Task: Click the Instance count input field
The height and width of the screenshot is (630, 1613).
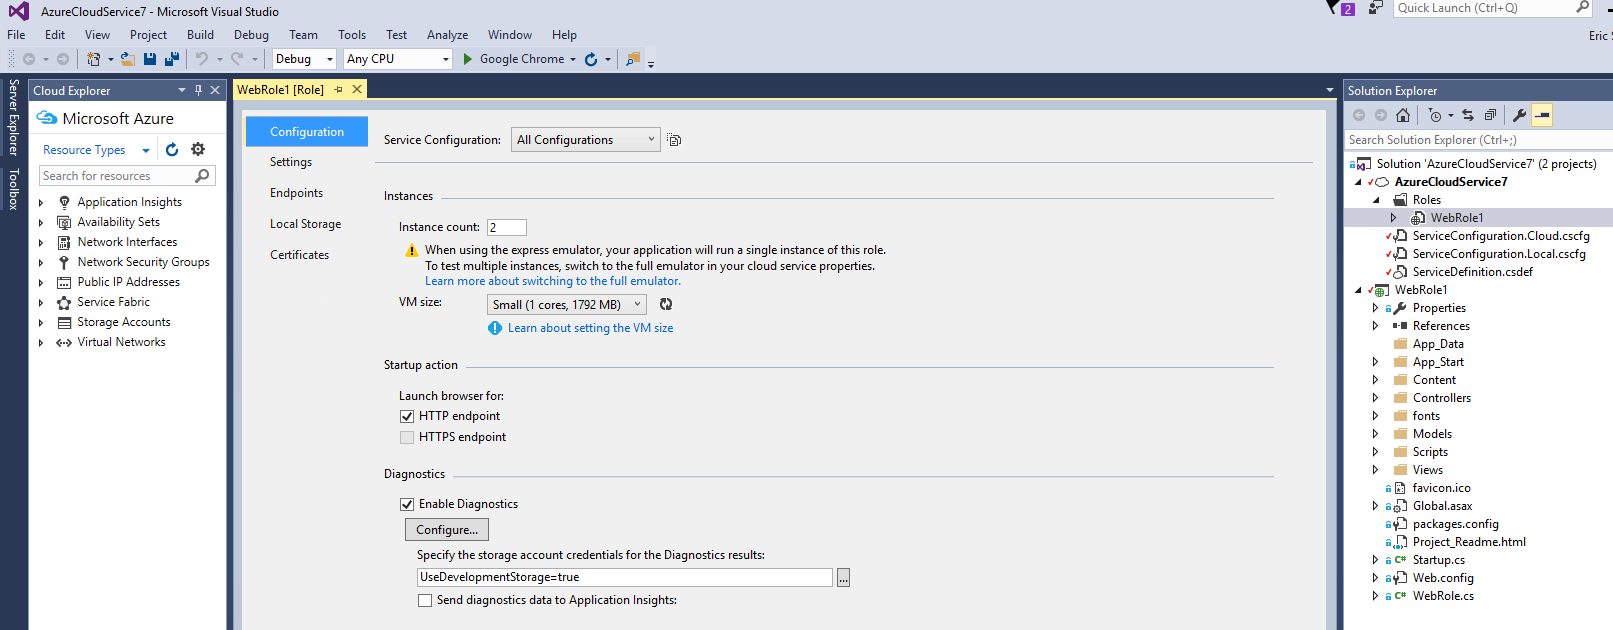Action: coord(506,227)
